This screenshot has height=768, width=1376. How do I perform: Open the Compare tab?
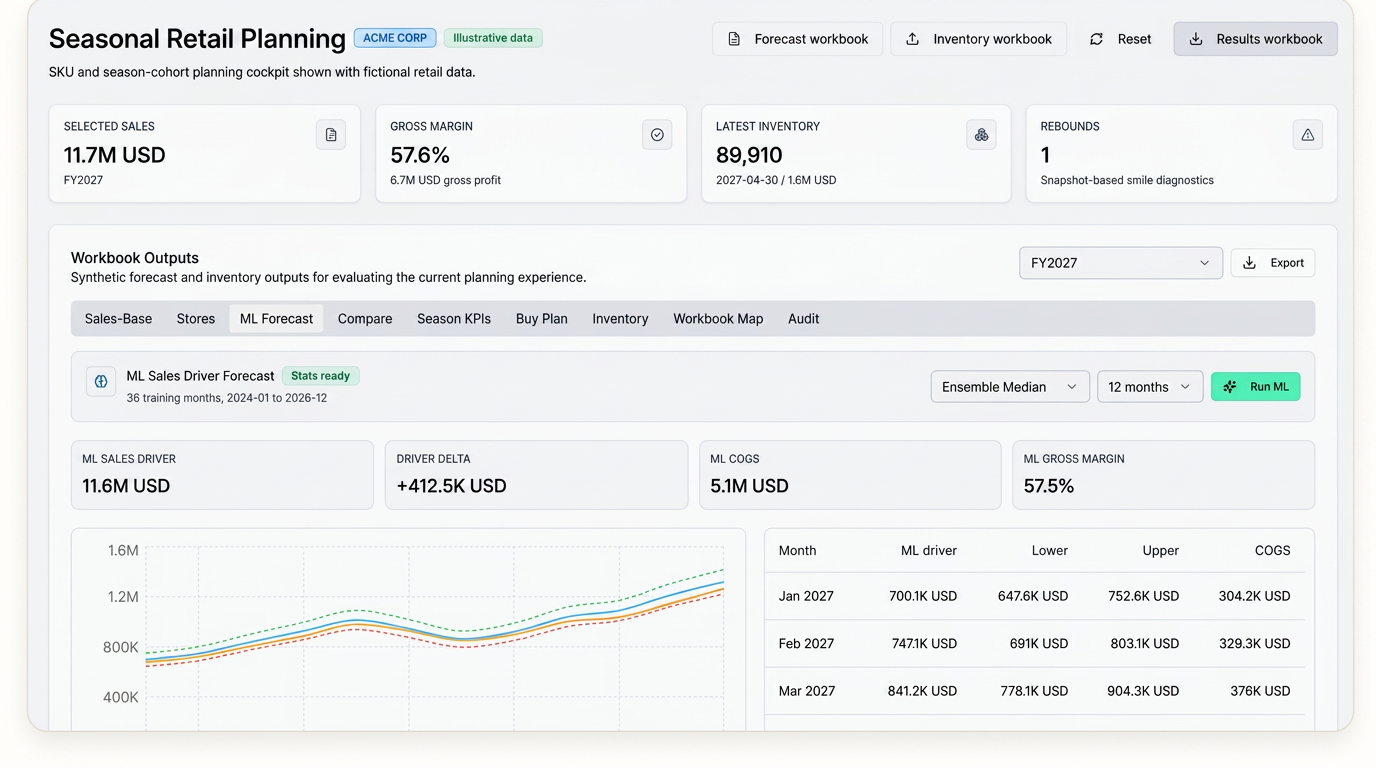(365, 319)
